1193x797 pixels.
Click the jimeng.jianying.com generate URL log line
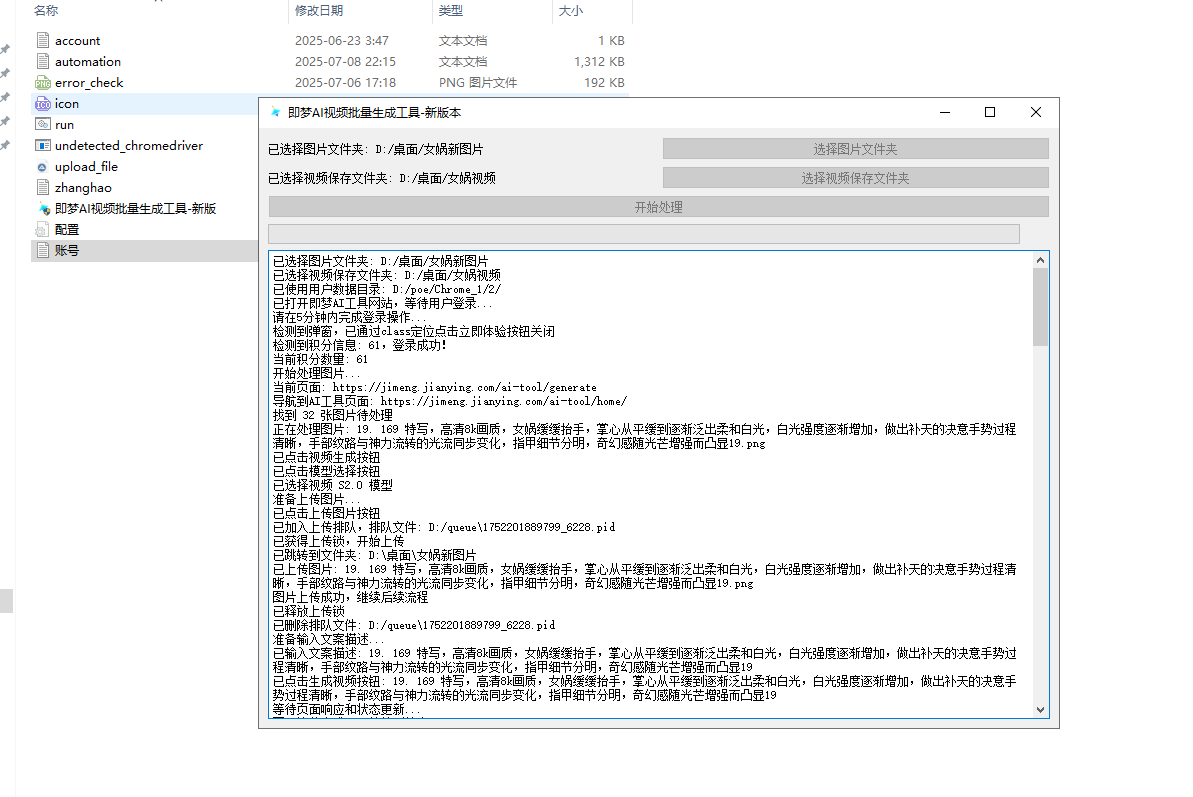[434, 387]
